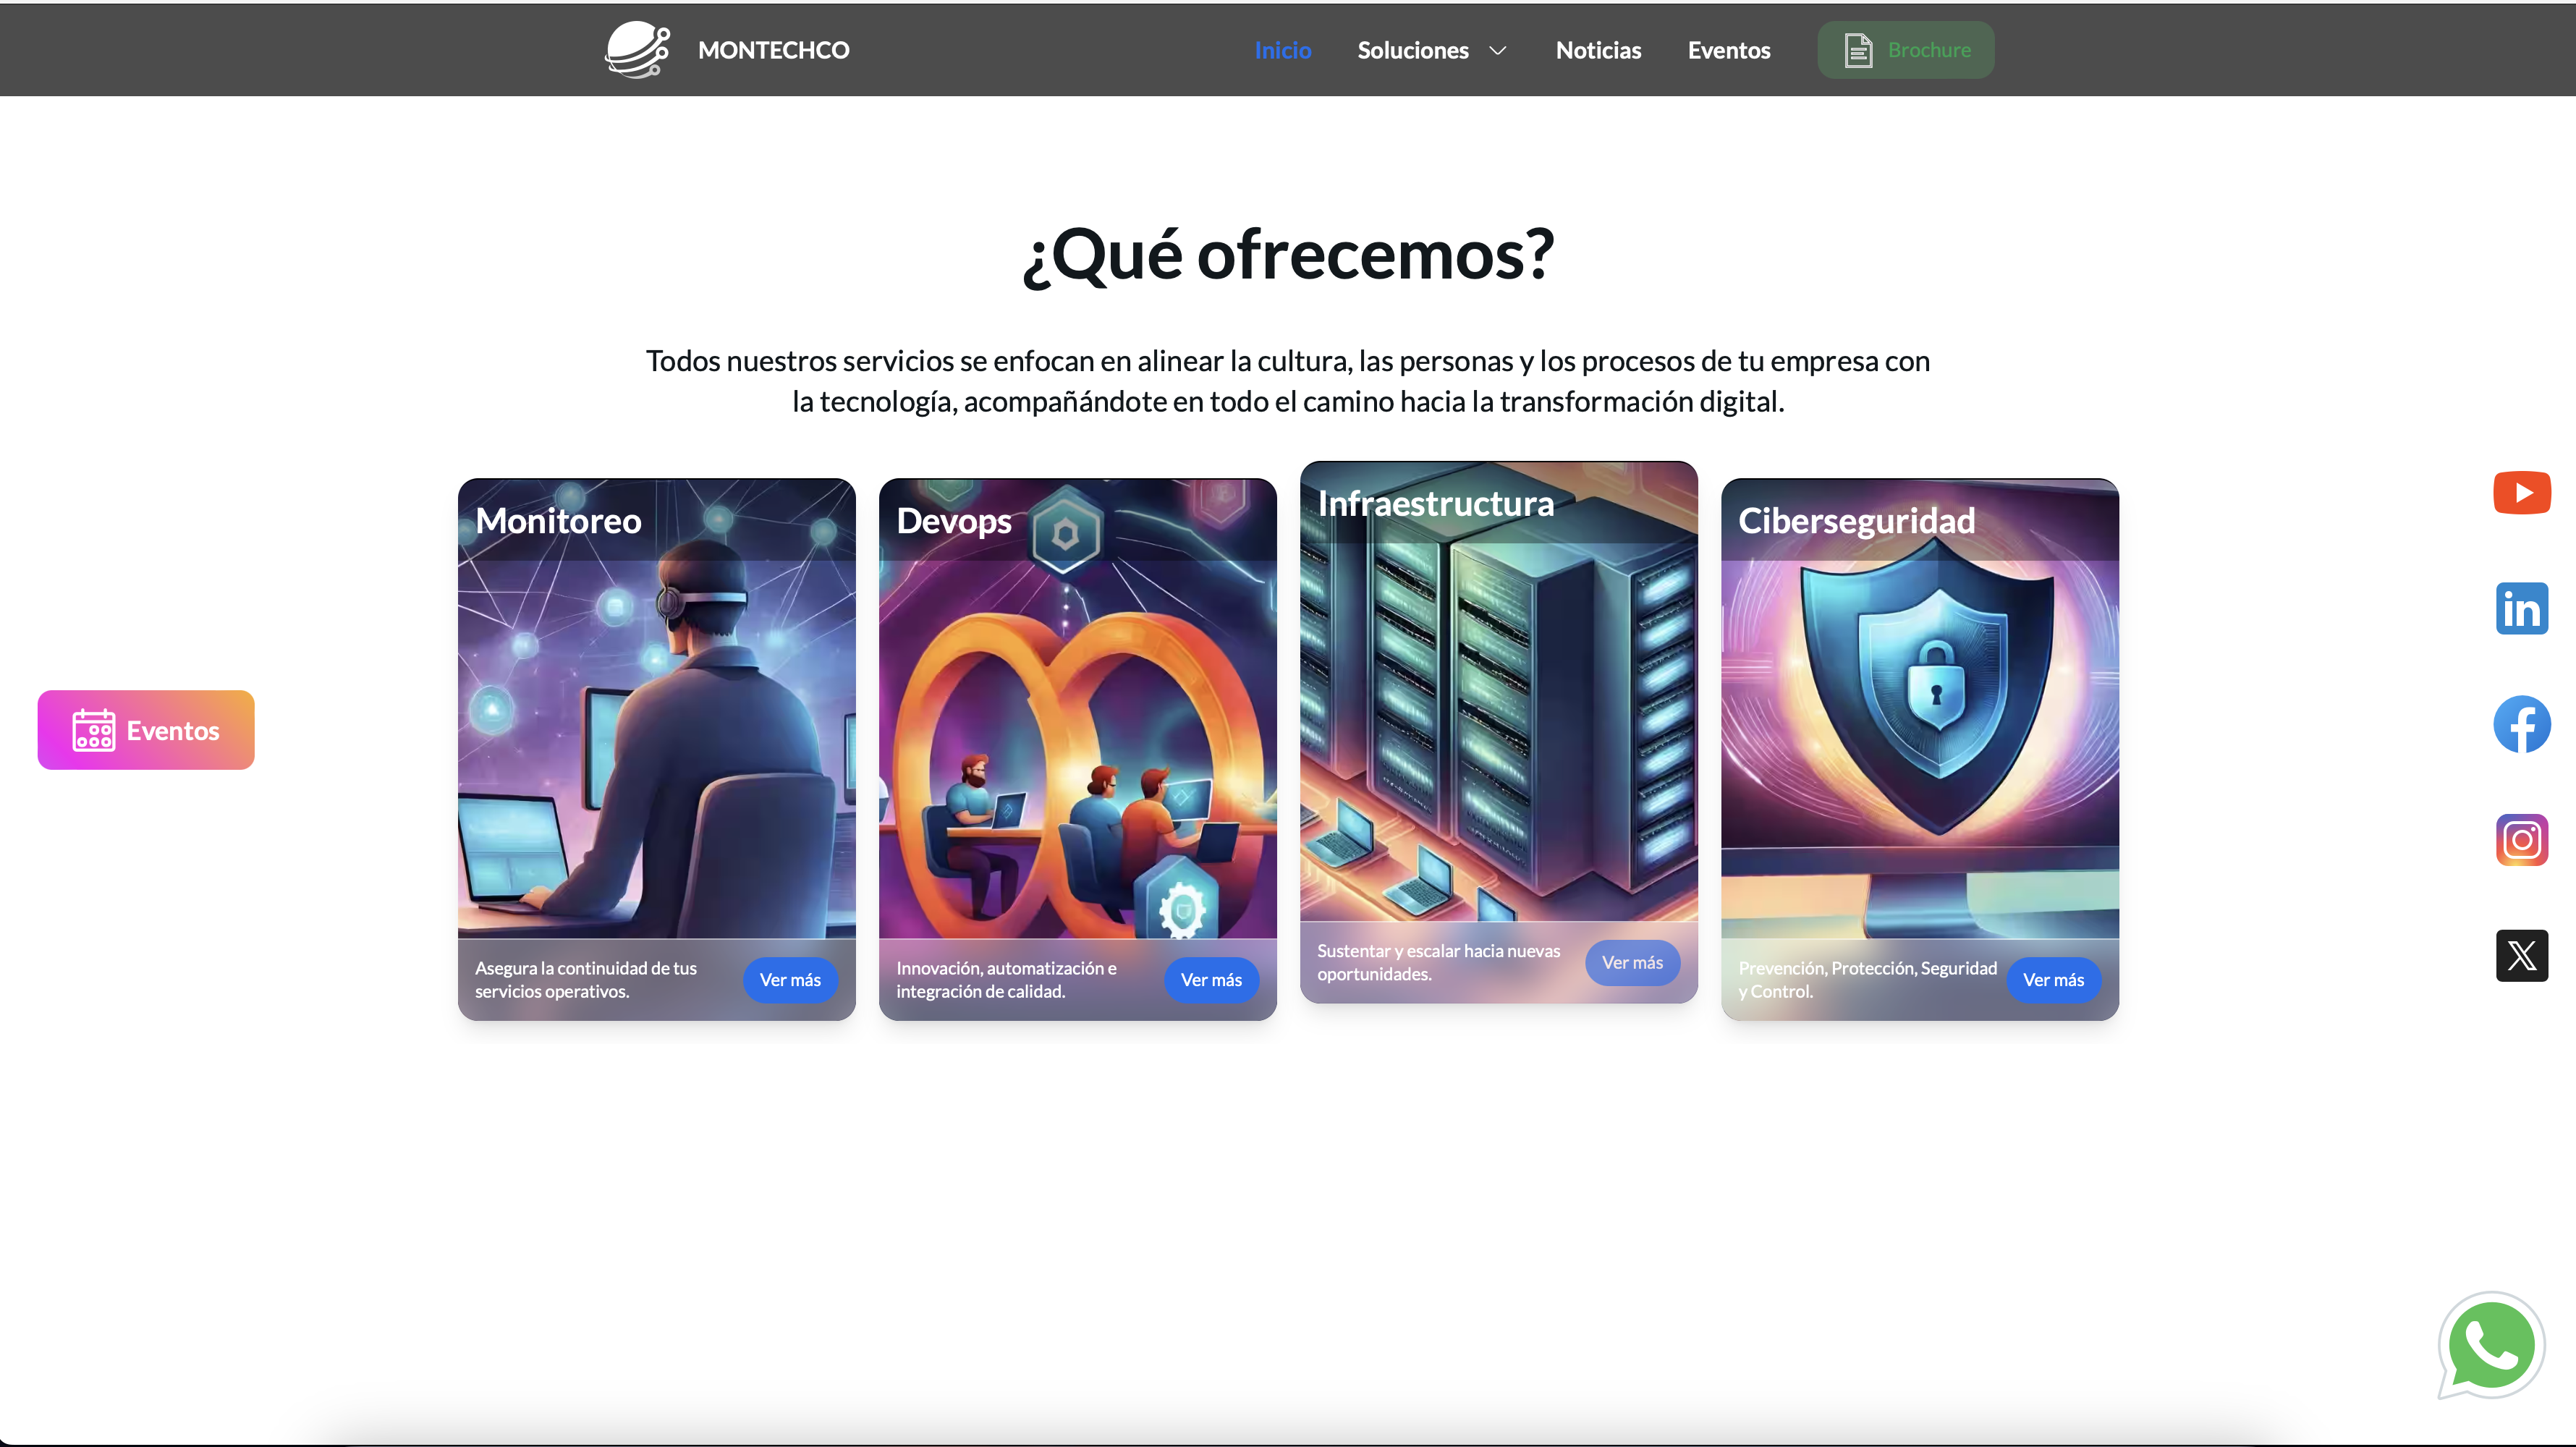This screenshot has width=2576, height=1447.
Task: Click Ver más on the Ciberseguridad card
Action: (x=2053, y=980)
